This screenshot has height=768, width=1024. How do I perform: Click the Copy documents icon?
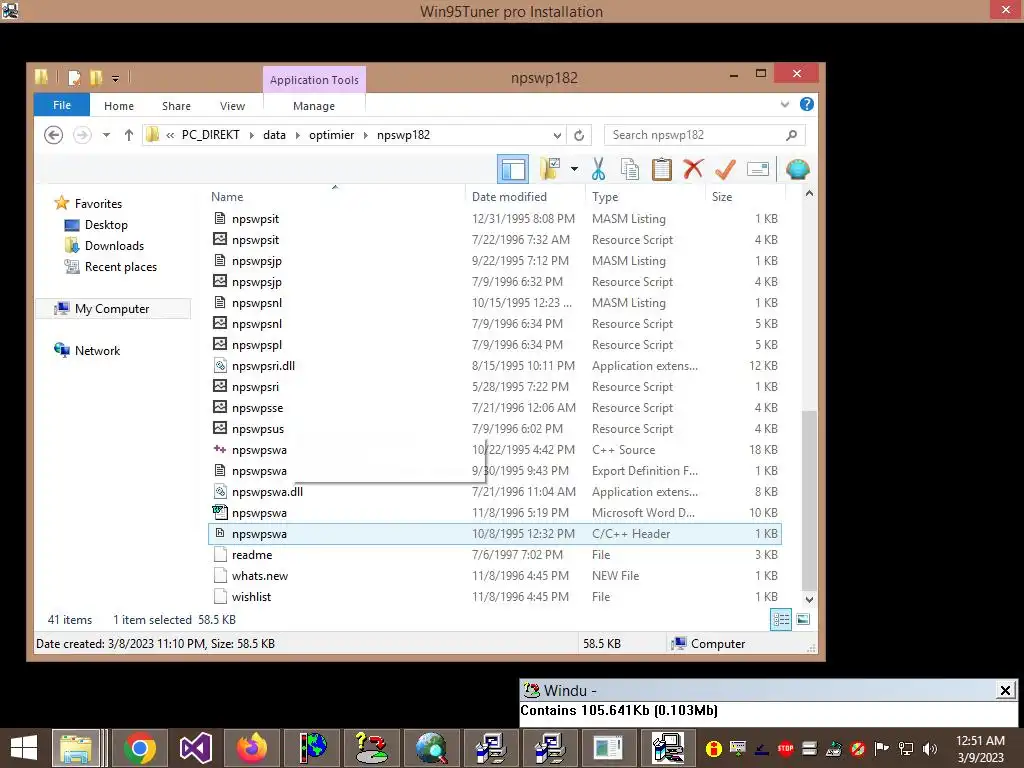(x=630, y=169)
